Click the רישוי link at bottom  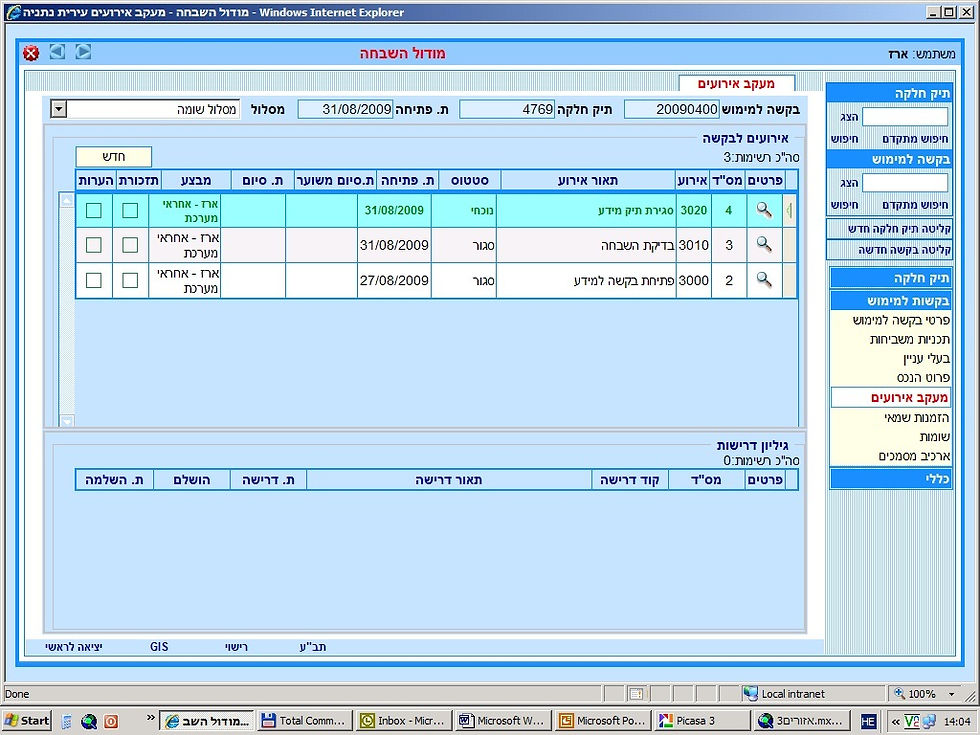(x=236, y=647)
